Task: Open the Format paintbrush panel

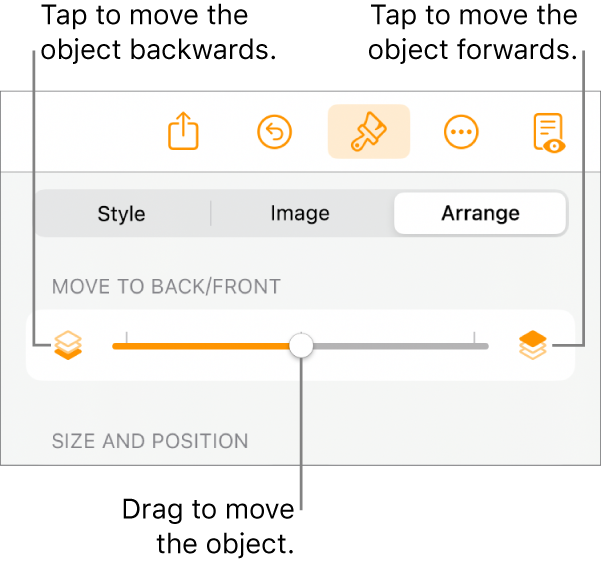Action: point(368,131)
